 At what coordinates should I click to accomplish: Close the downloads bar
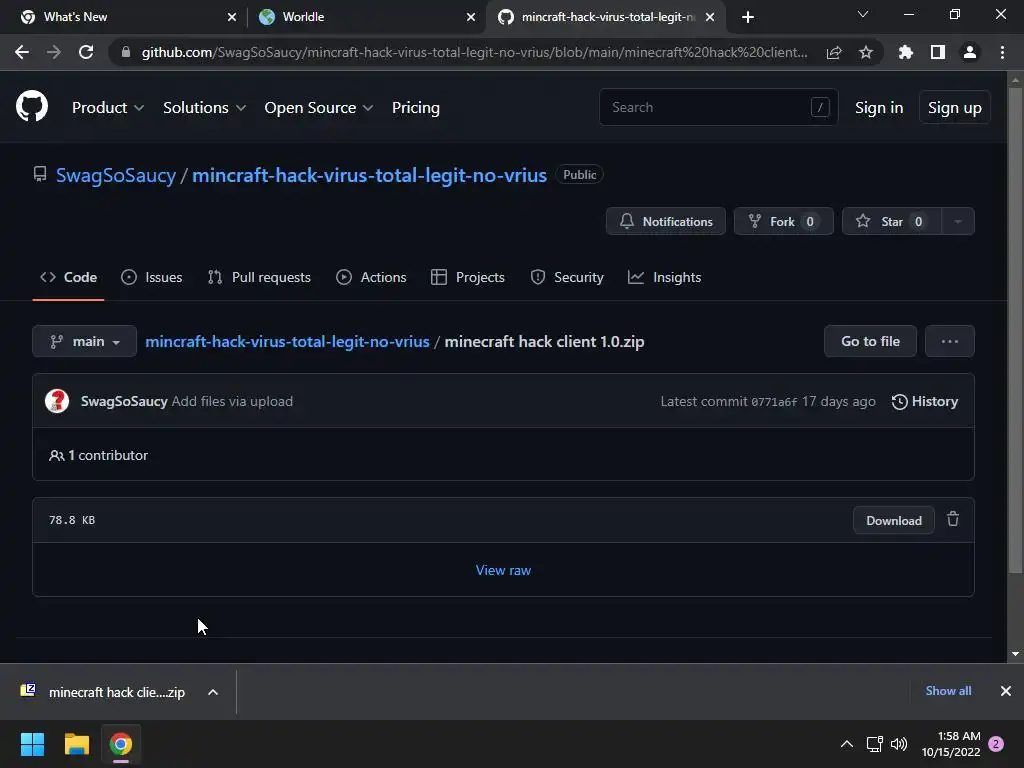pos(1006,691)
